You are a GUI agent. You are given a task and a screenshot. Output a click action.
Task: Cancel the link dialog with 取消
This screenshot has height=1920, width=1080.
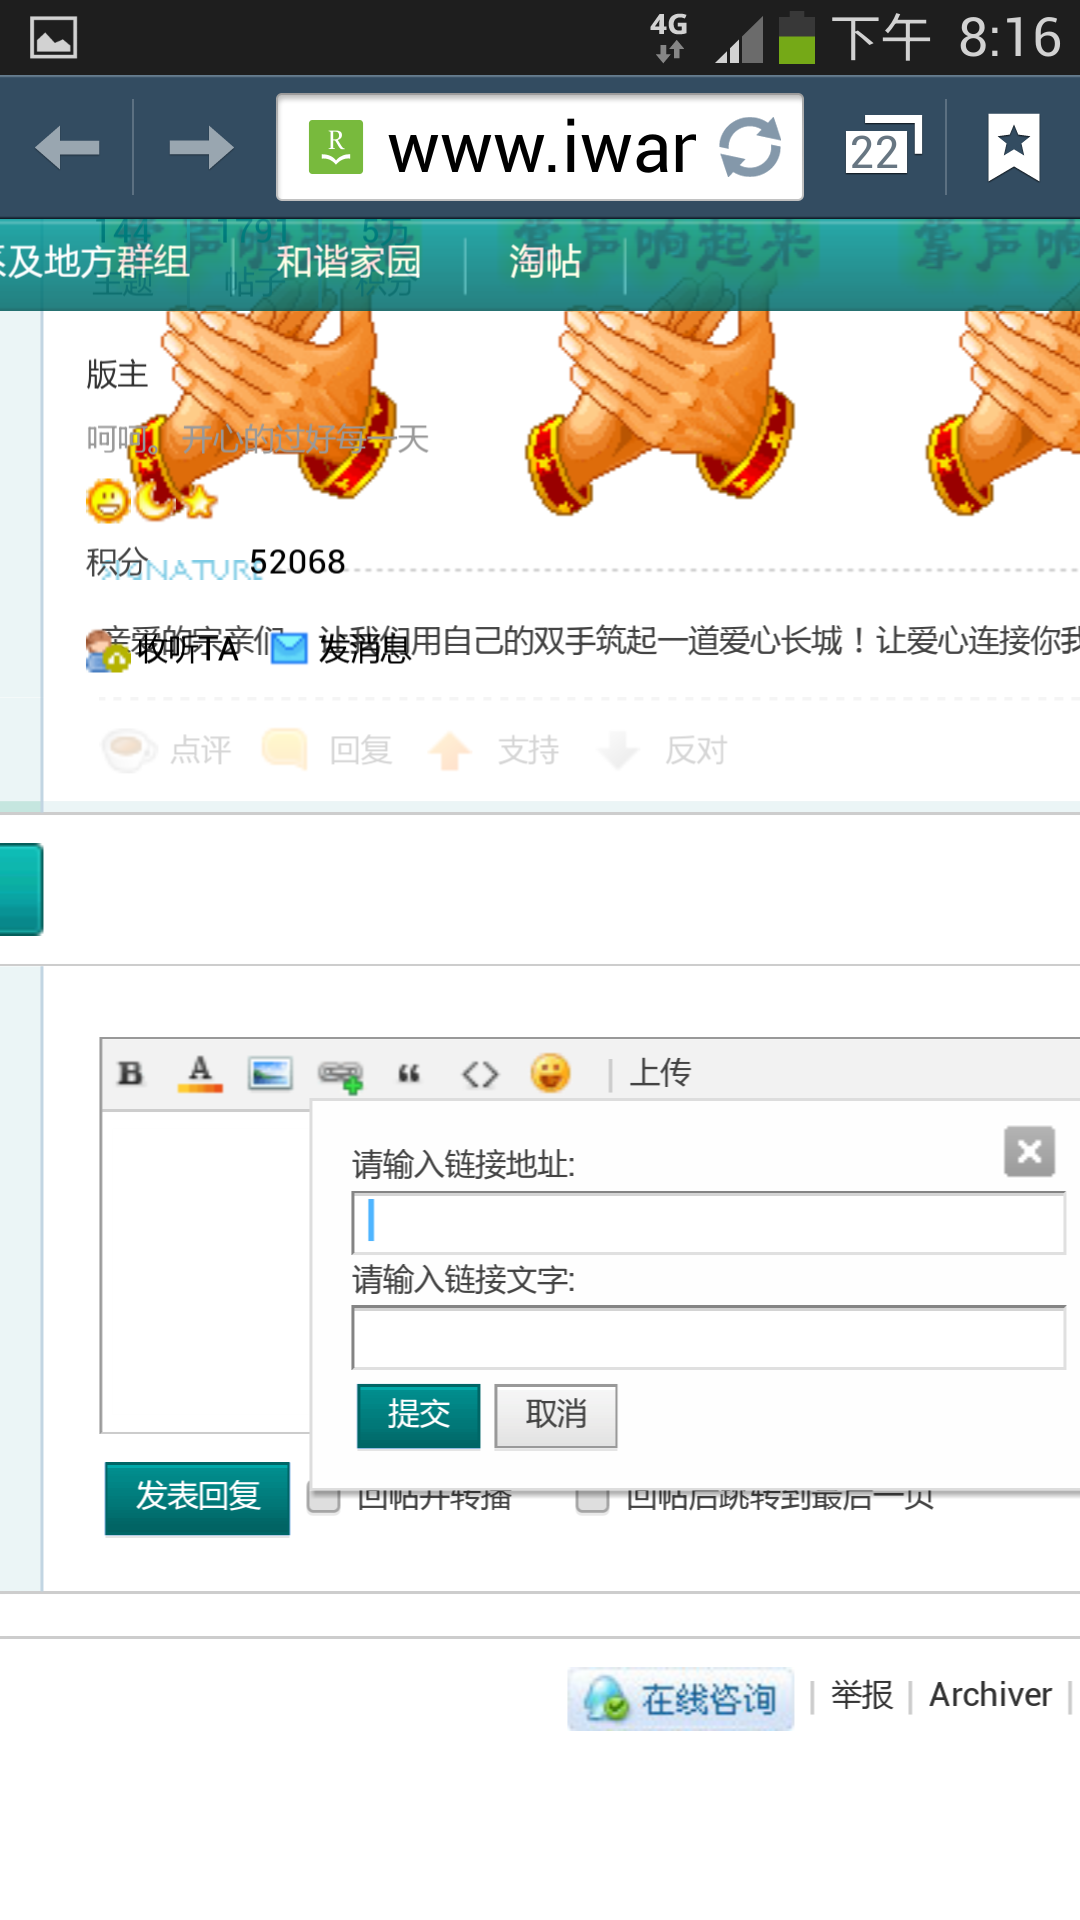pos(556,1415)
